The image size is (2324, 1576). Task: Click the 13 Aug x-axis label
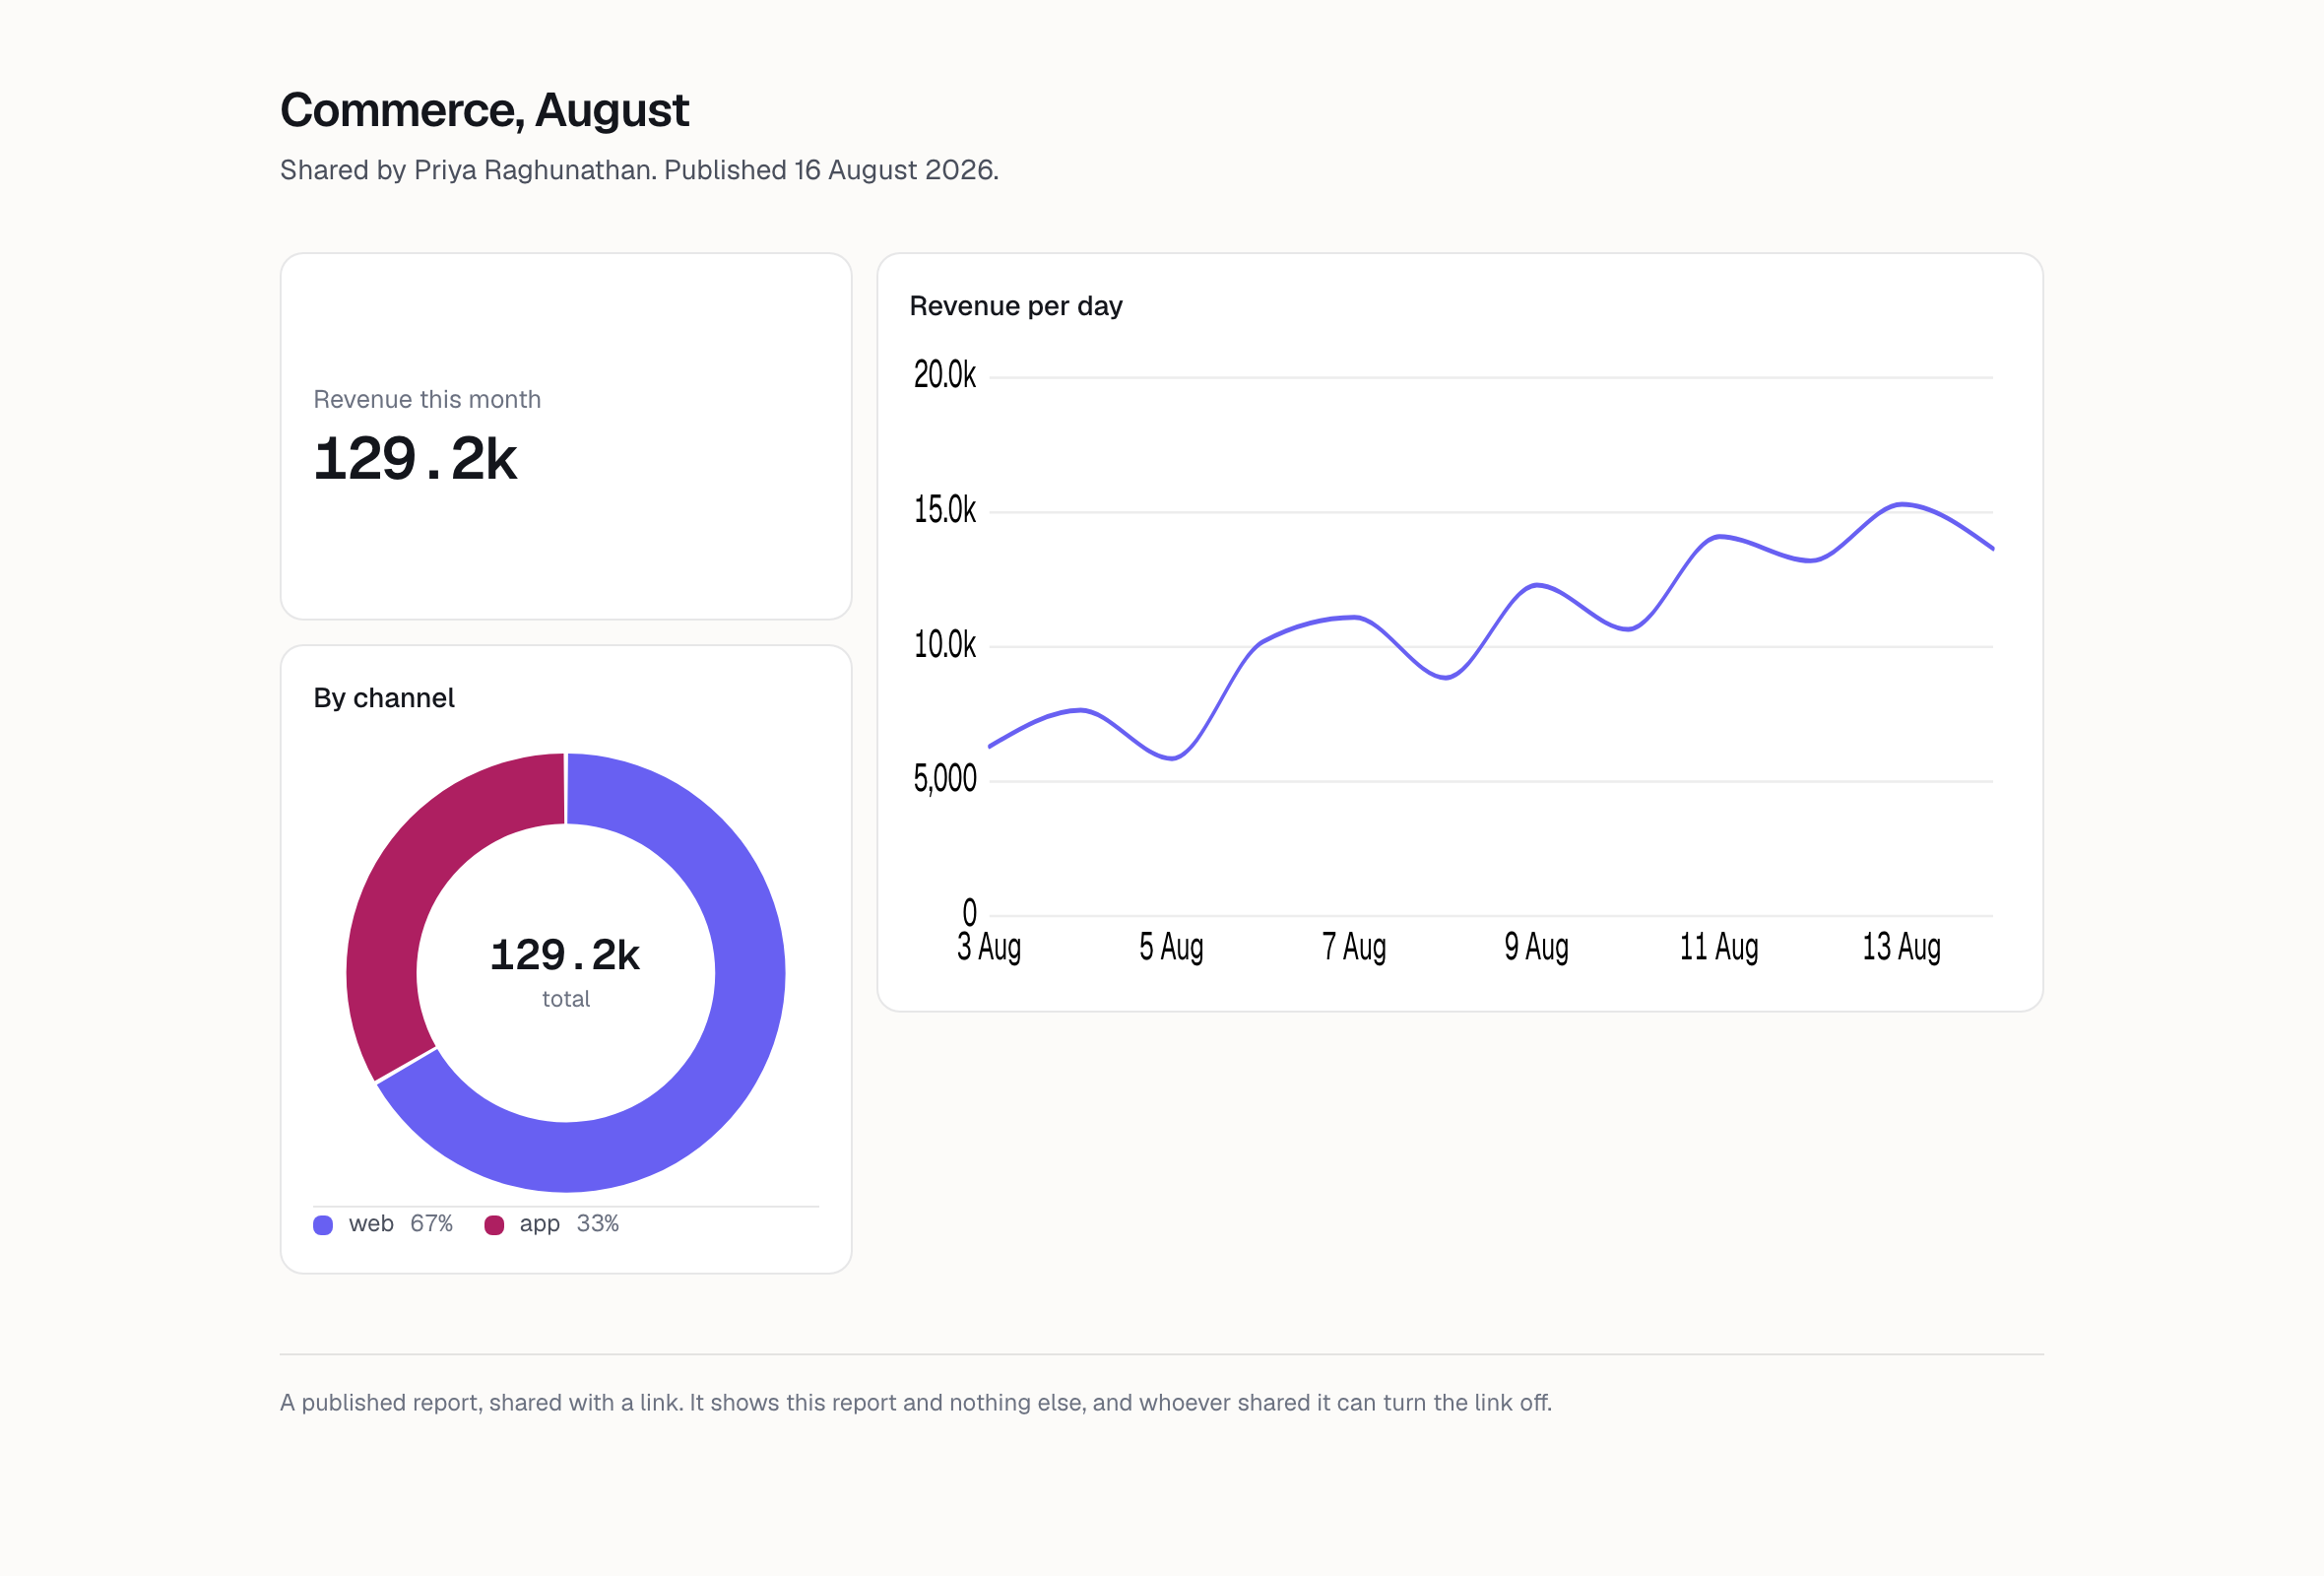tap(1901, 947)
